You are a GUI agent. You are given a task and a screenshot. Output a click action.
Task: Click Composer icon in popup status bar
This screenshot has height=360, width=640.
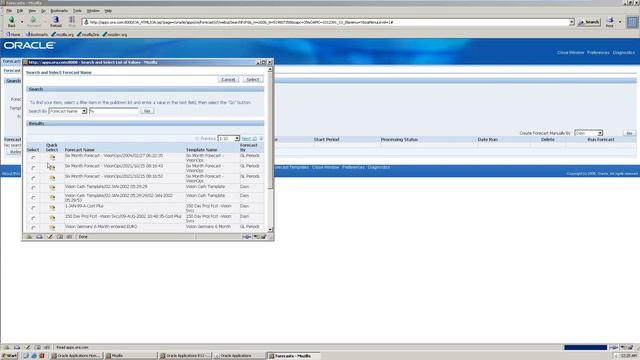49,237
